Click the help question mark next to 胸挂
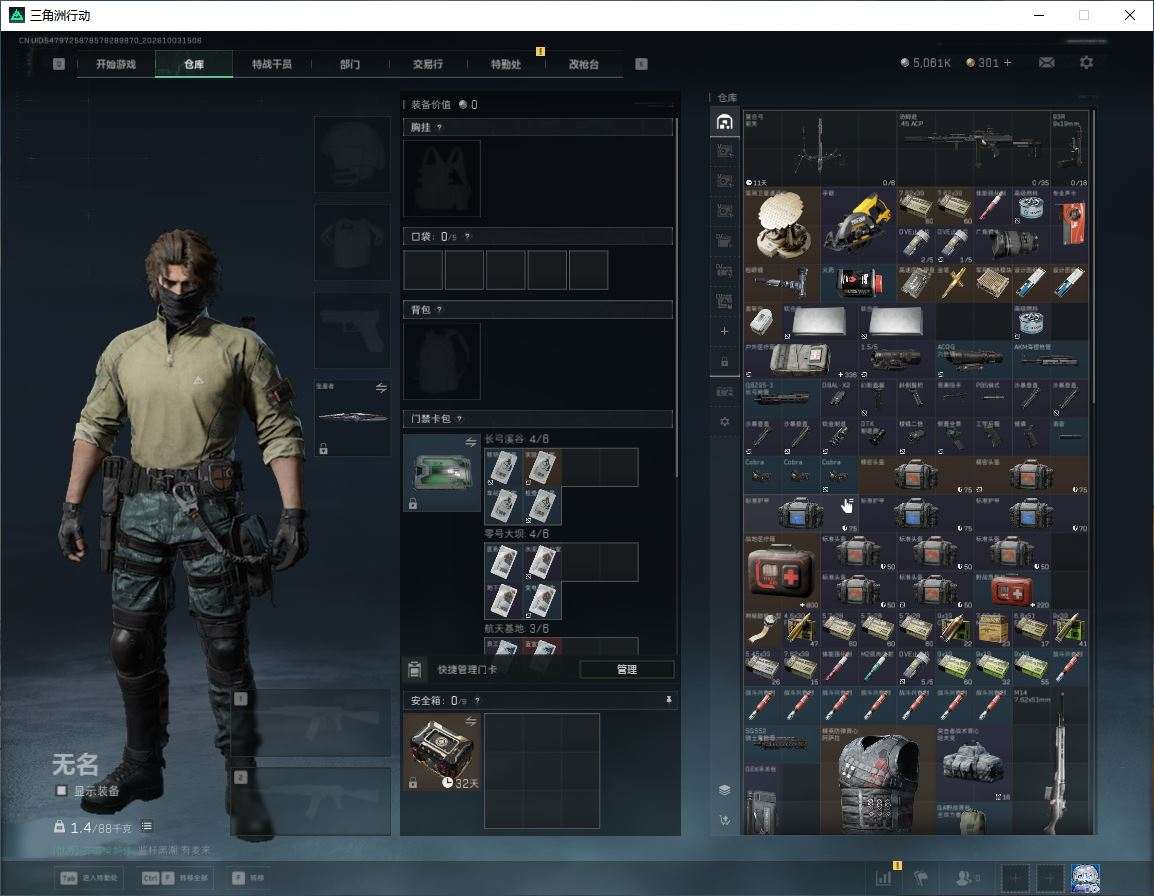 pyautogui.click(x=439, y=127)
